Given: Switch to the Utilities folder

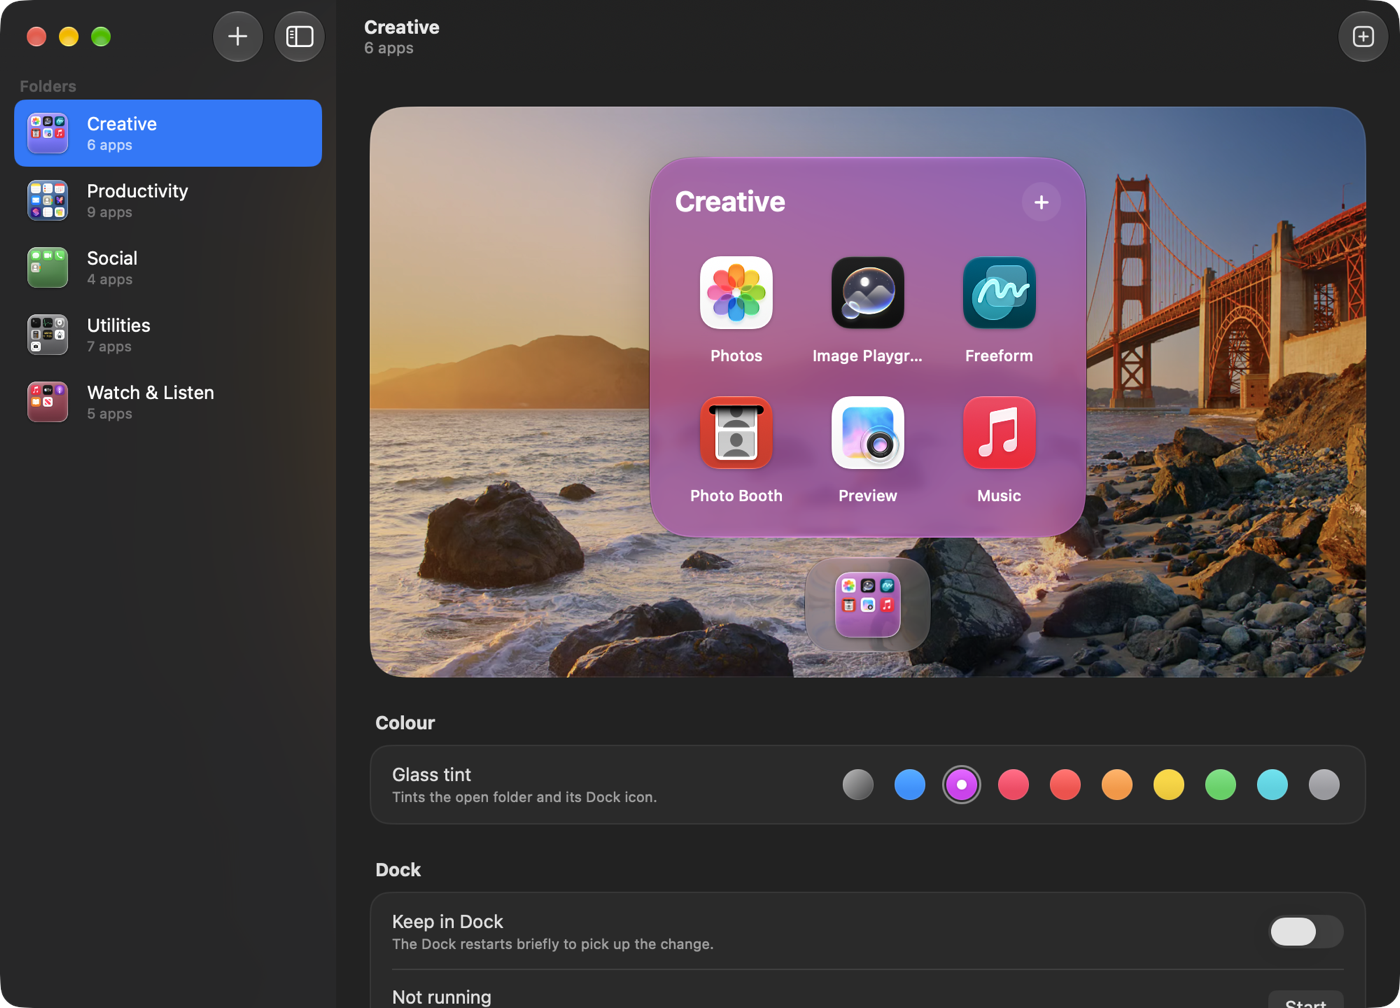Looking at the screenshot, I should tap(168, 334).
